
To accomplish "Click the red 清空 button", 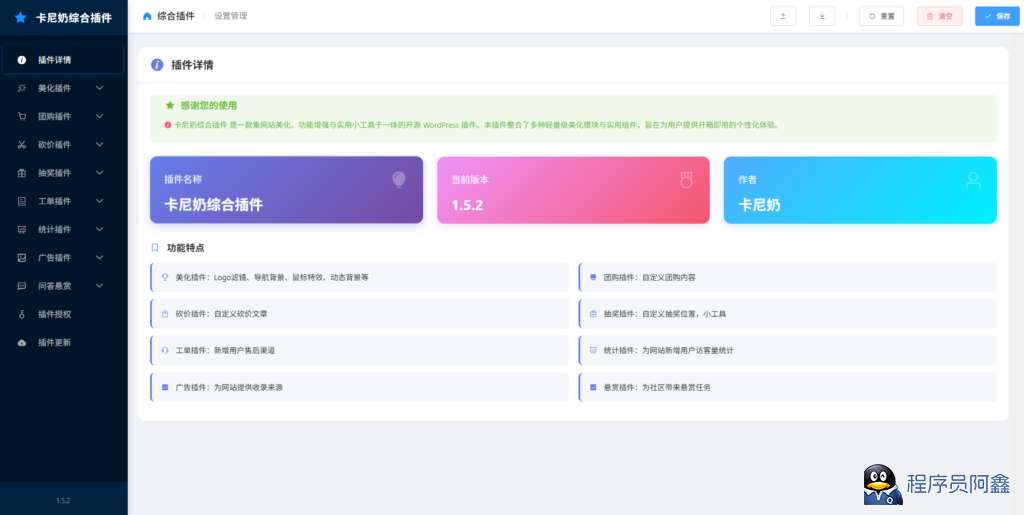I will (939, 16).
